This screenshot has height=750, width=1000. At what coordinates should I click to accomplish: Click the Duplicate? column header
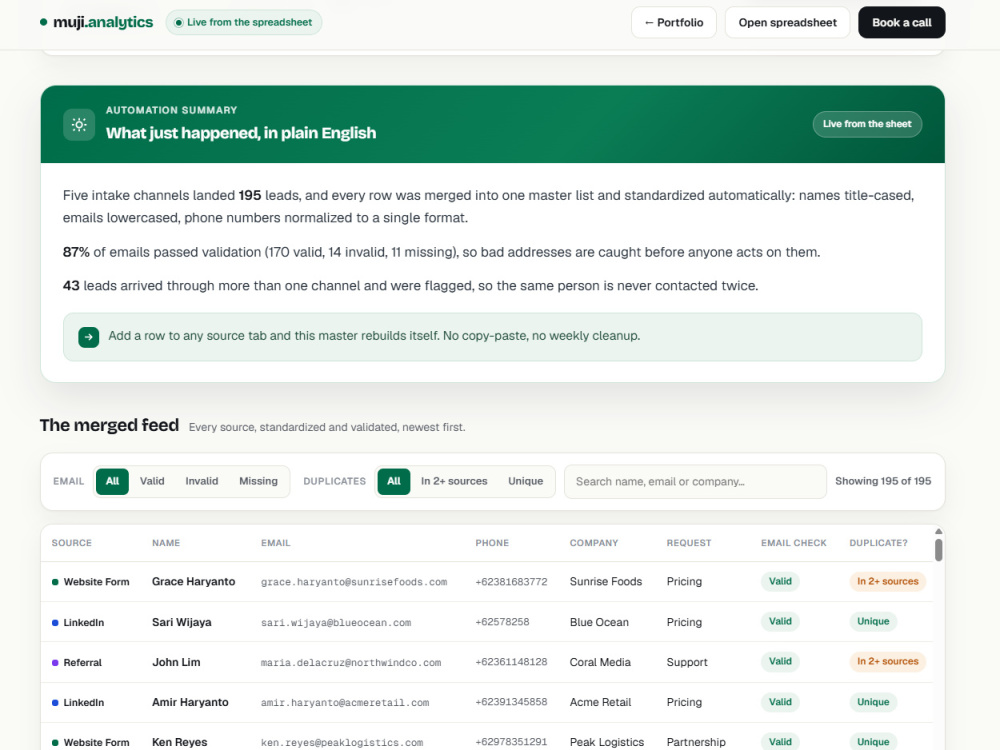tap(878, 543)
